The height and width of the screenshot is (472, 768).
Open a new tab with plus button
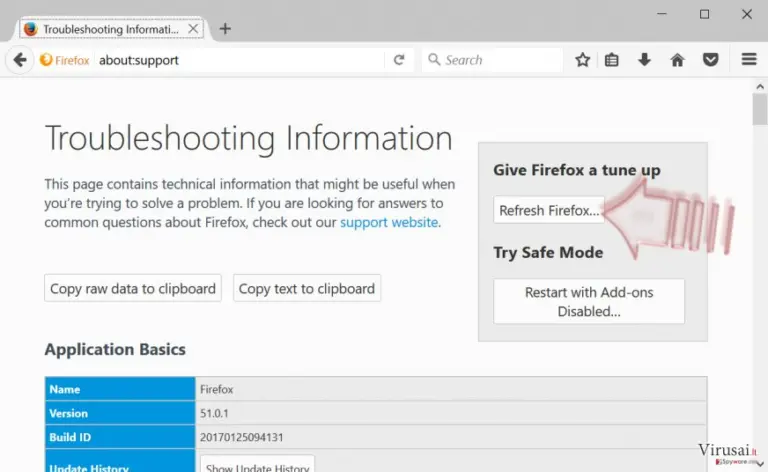(225, 29)
